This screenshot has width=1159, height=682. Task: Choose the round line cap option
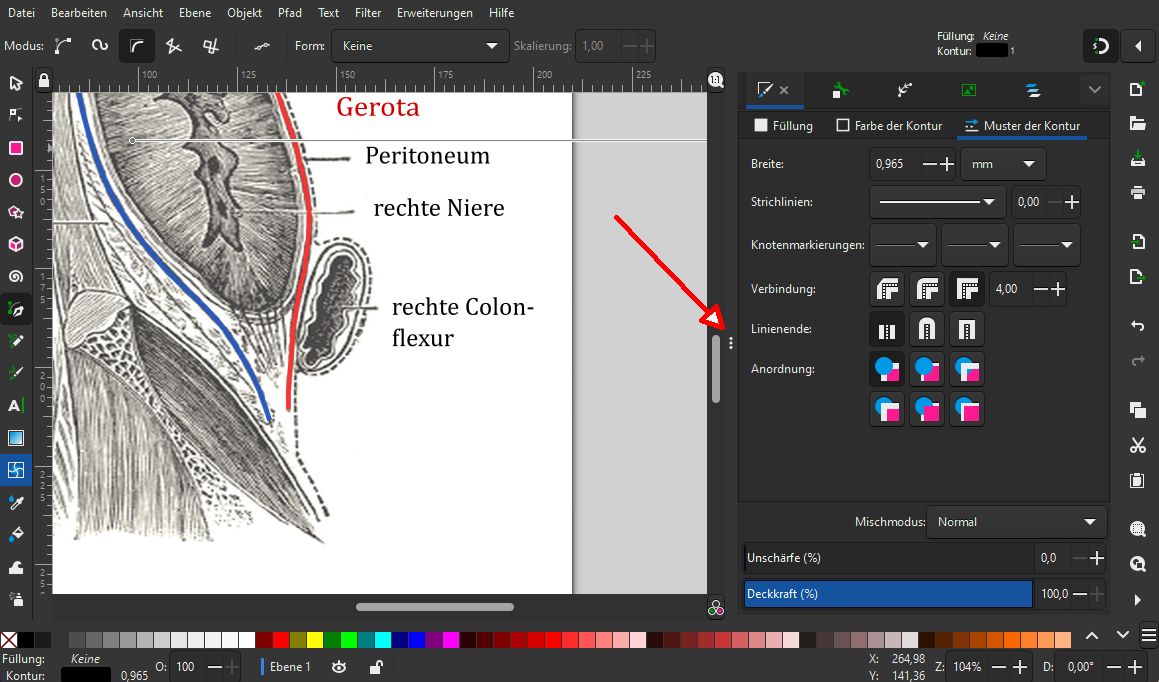point(927,329)
